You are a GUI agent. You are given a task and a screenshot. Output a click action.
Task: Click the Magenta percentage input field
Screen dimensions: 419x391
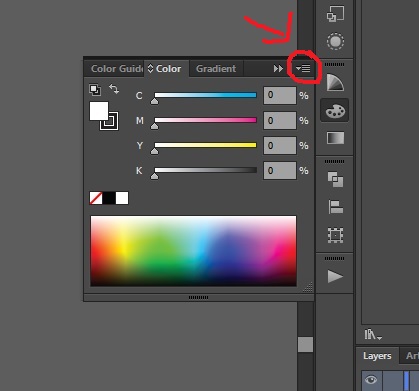click(x=280, y=120)
